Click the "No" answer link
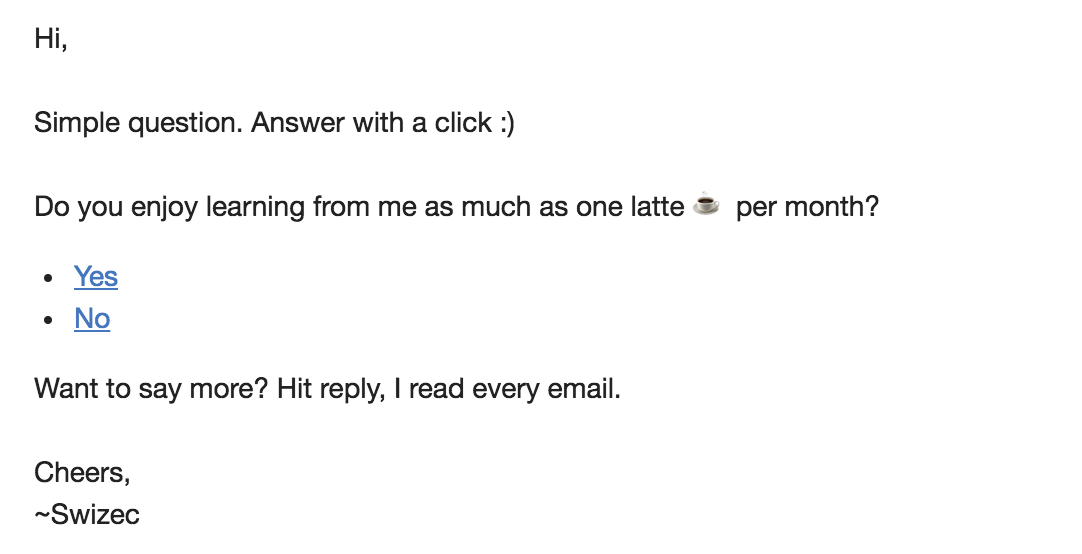The height and width of the screenshot is (554, 1082). 92,319
